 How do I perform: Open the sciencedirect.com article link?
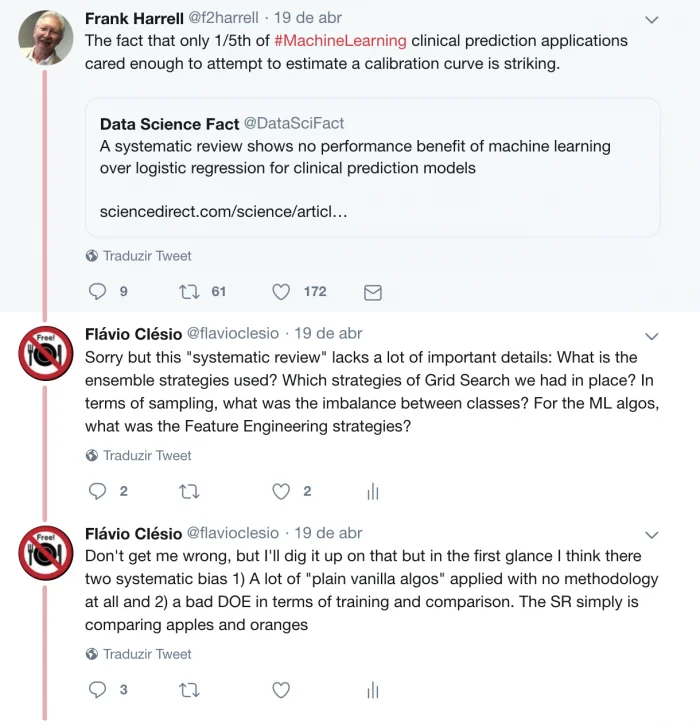223,212
